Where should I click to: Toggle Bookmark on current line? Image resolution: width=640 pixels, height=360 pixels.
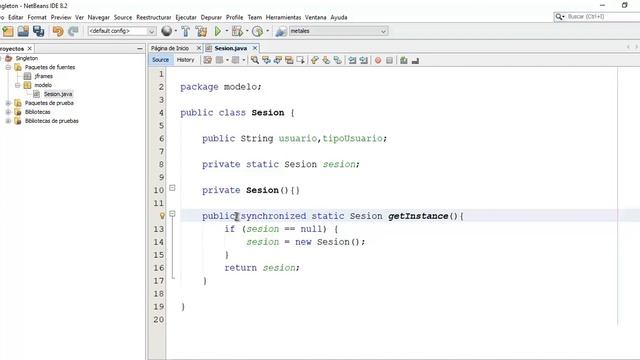[338, 60]
